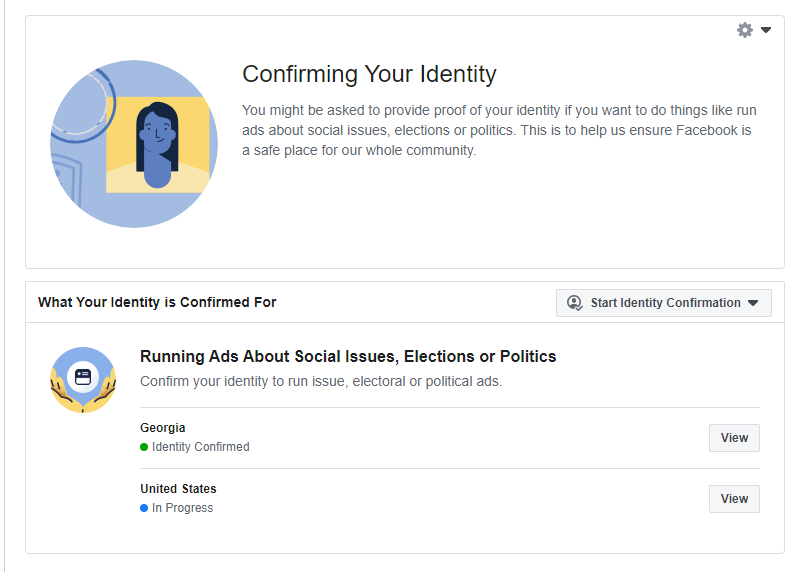Click the Identity Confirmed status text
The image size is (805, 572).
[x=201, y=447]
